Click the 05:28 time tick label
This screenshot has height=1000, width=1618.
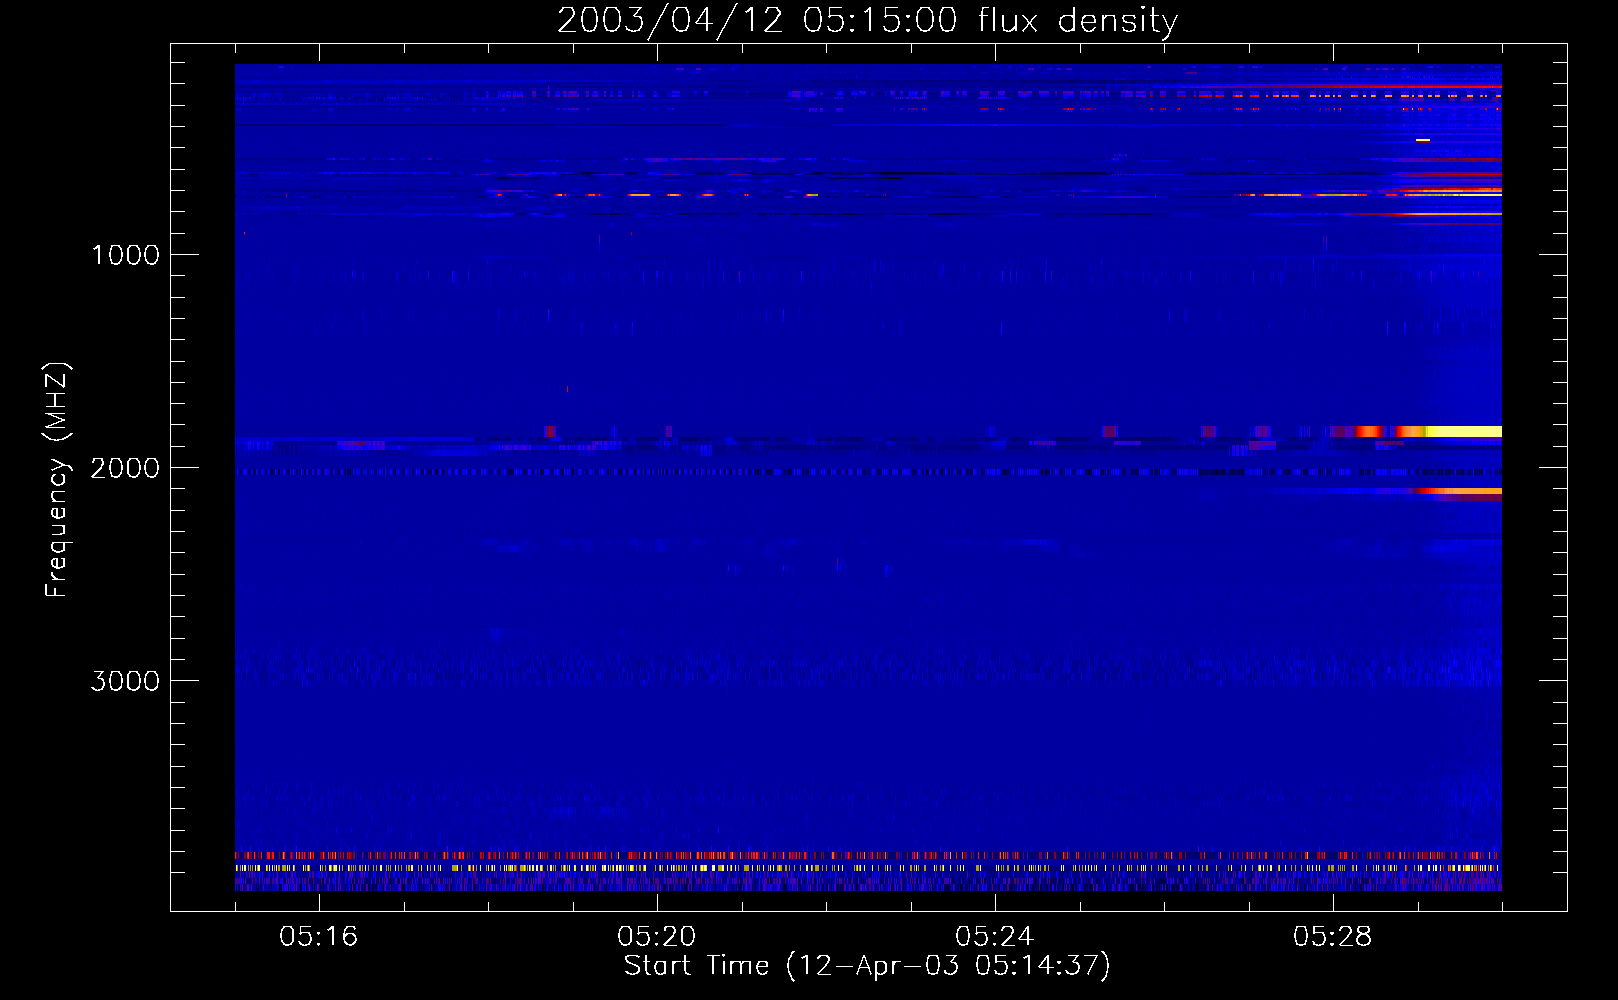(x=1333, y=936)
